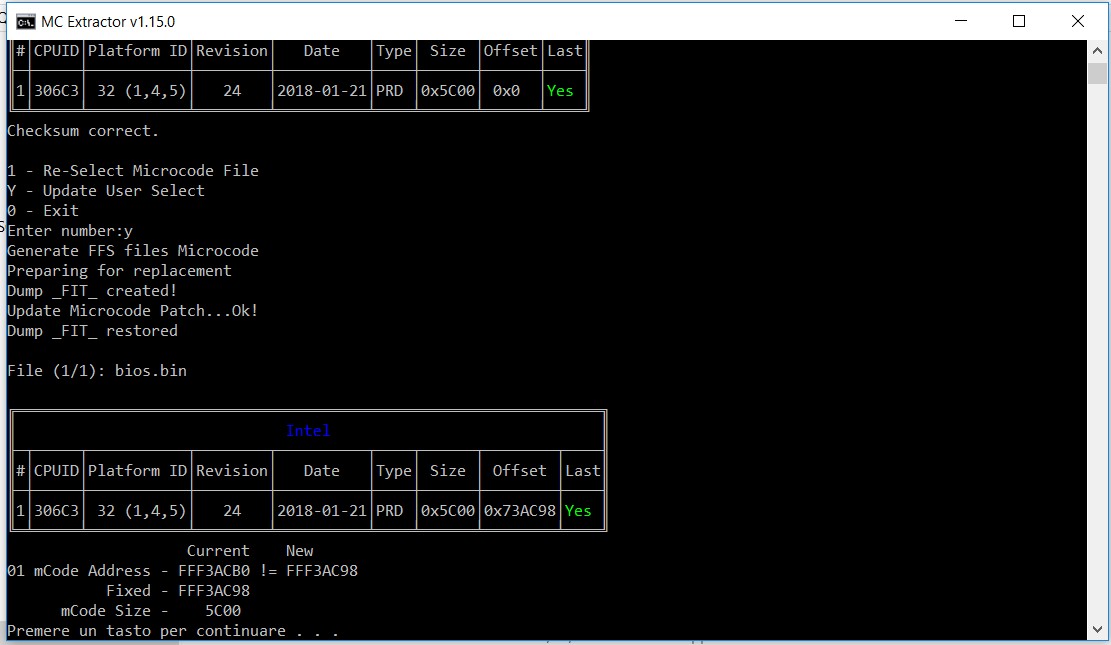Click the 'New' column label
1111x645 pixels.
coord(299,551)
